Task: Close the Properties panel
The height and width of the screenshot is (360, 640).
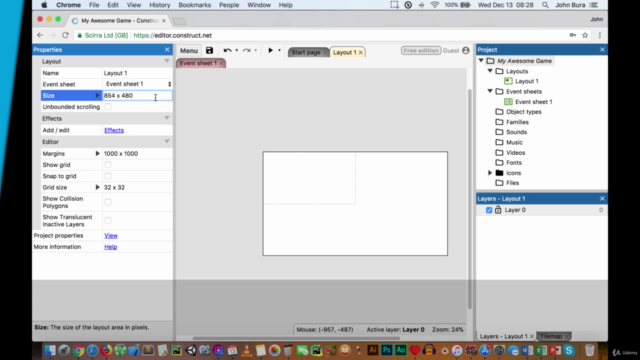Action: coord(167,49)
